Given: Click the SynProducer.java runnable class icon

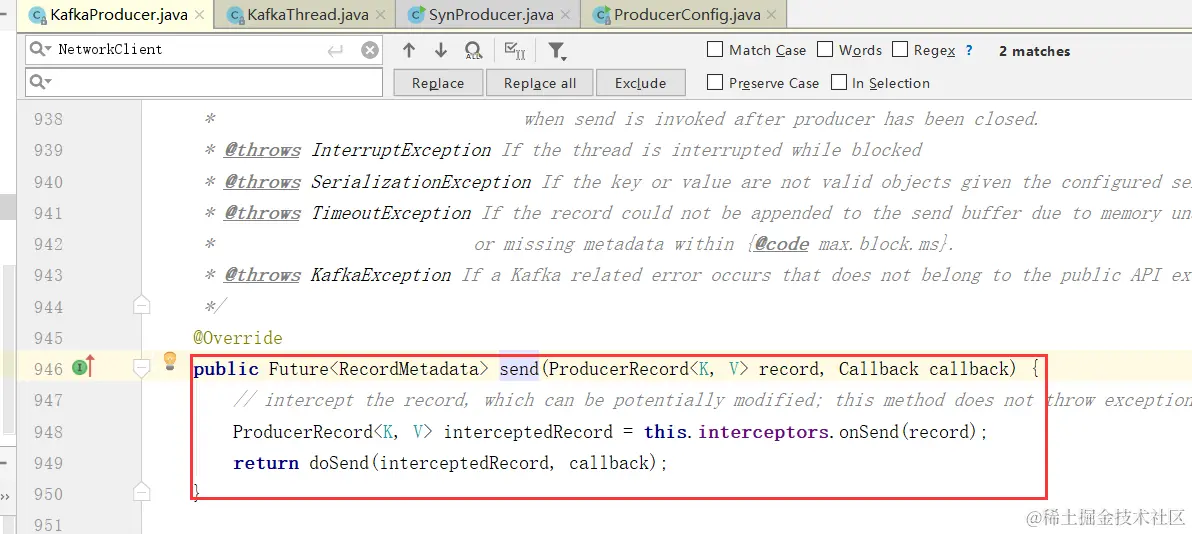Looking at the screenshot, I should tap(417, 14).
